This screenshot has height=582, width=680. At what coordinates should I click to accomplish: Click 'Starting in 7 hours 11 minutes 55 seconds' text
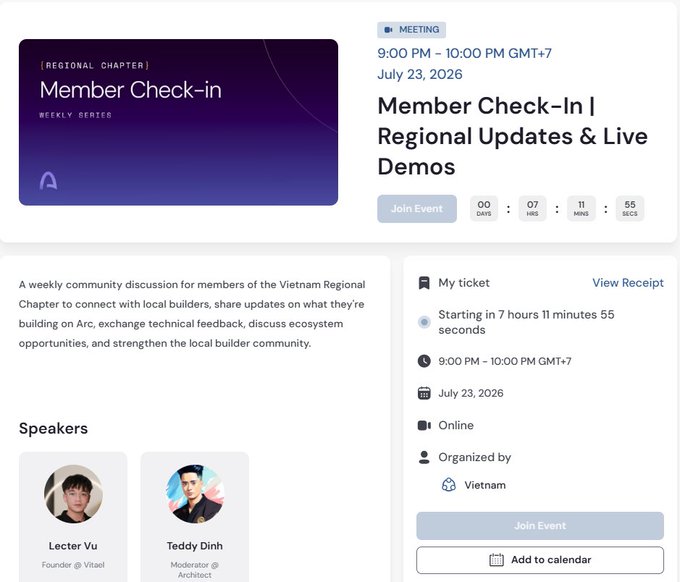[x=526, y=322]
